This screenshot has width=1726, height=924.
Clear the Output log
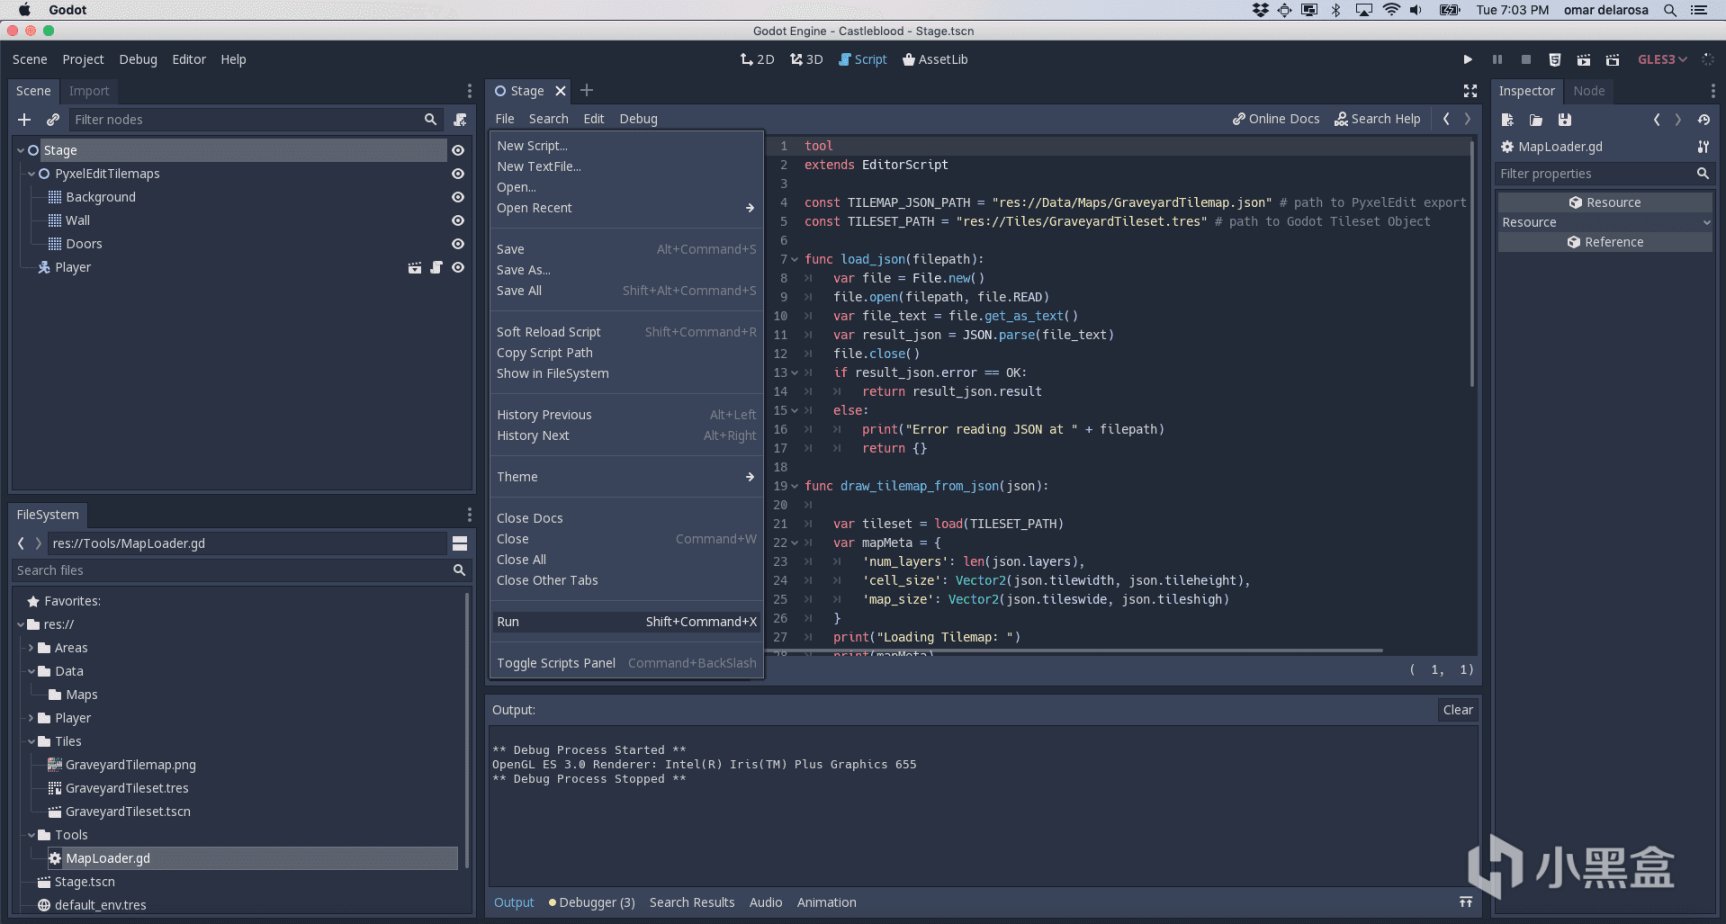click(1457, 710)
